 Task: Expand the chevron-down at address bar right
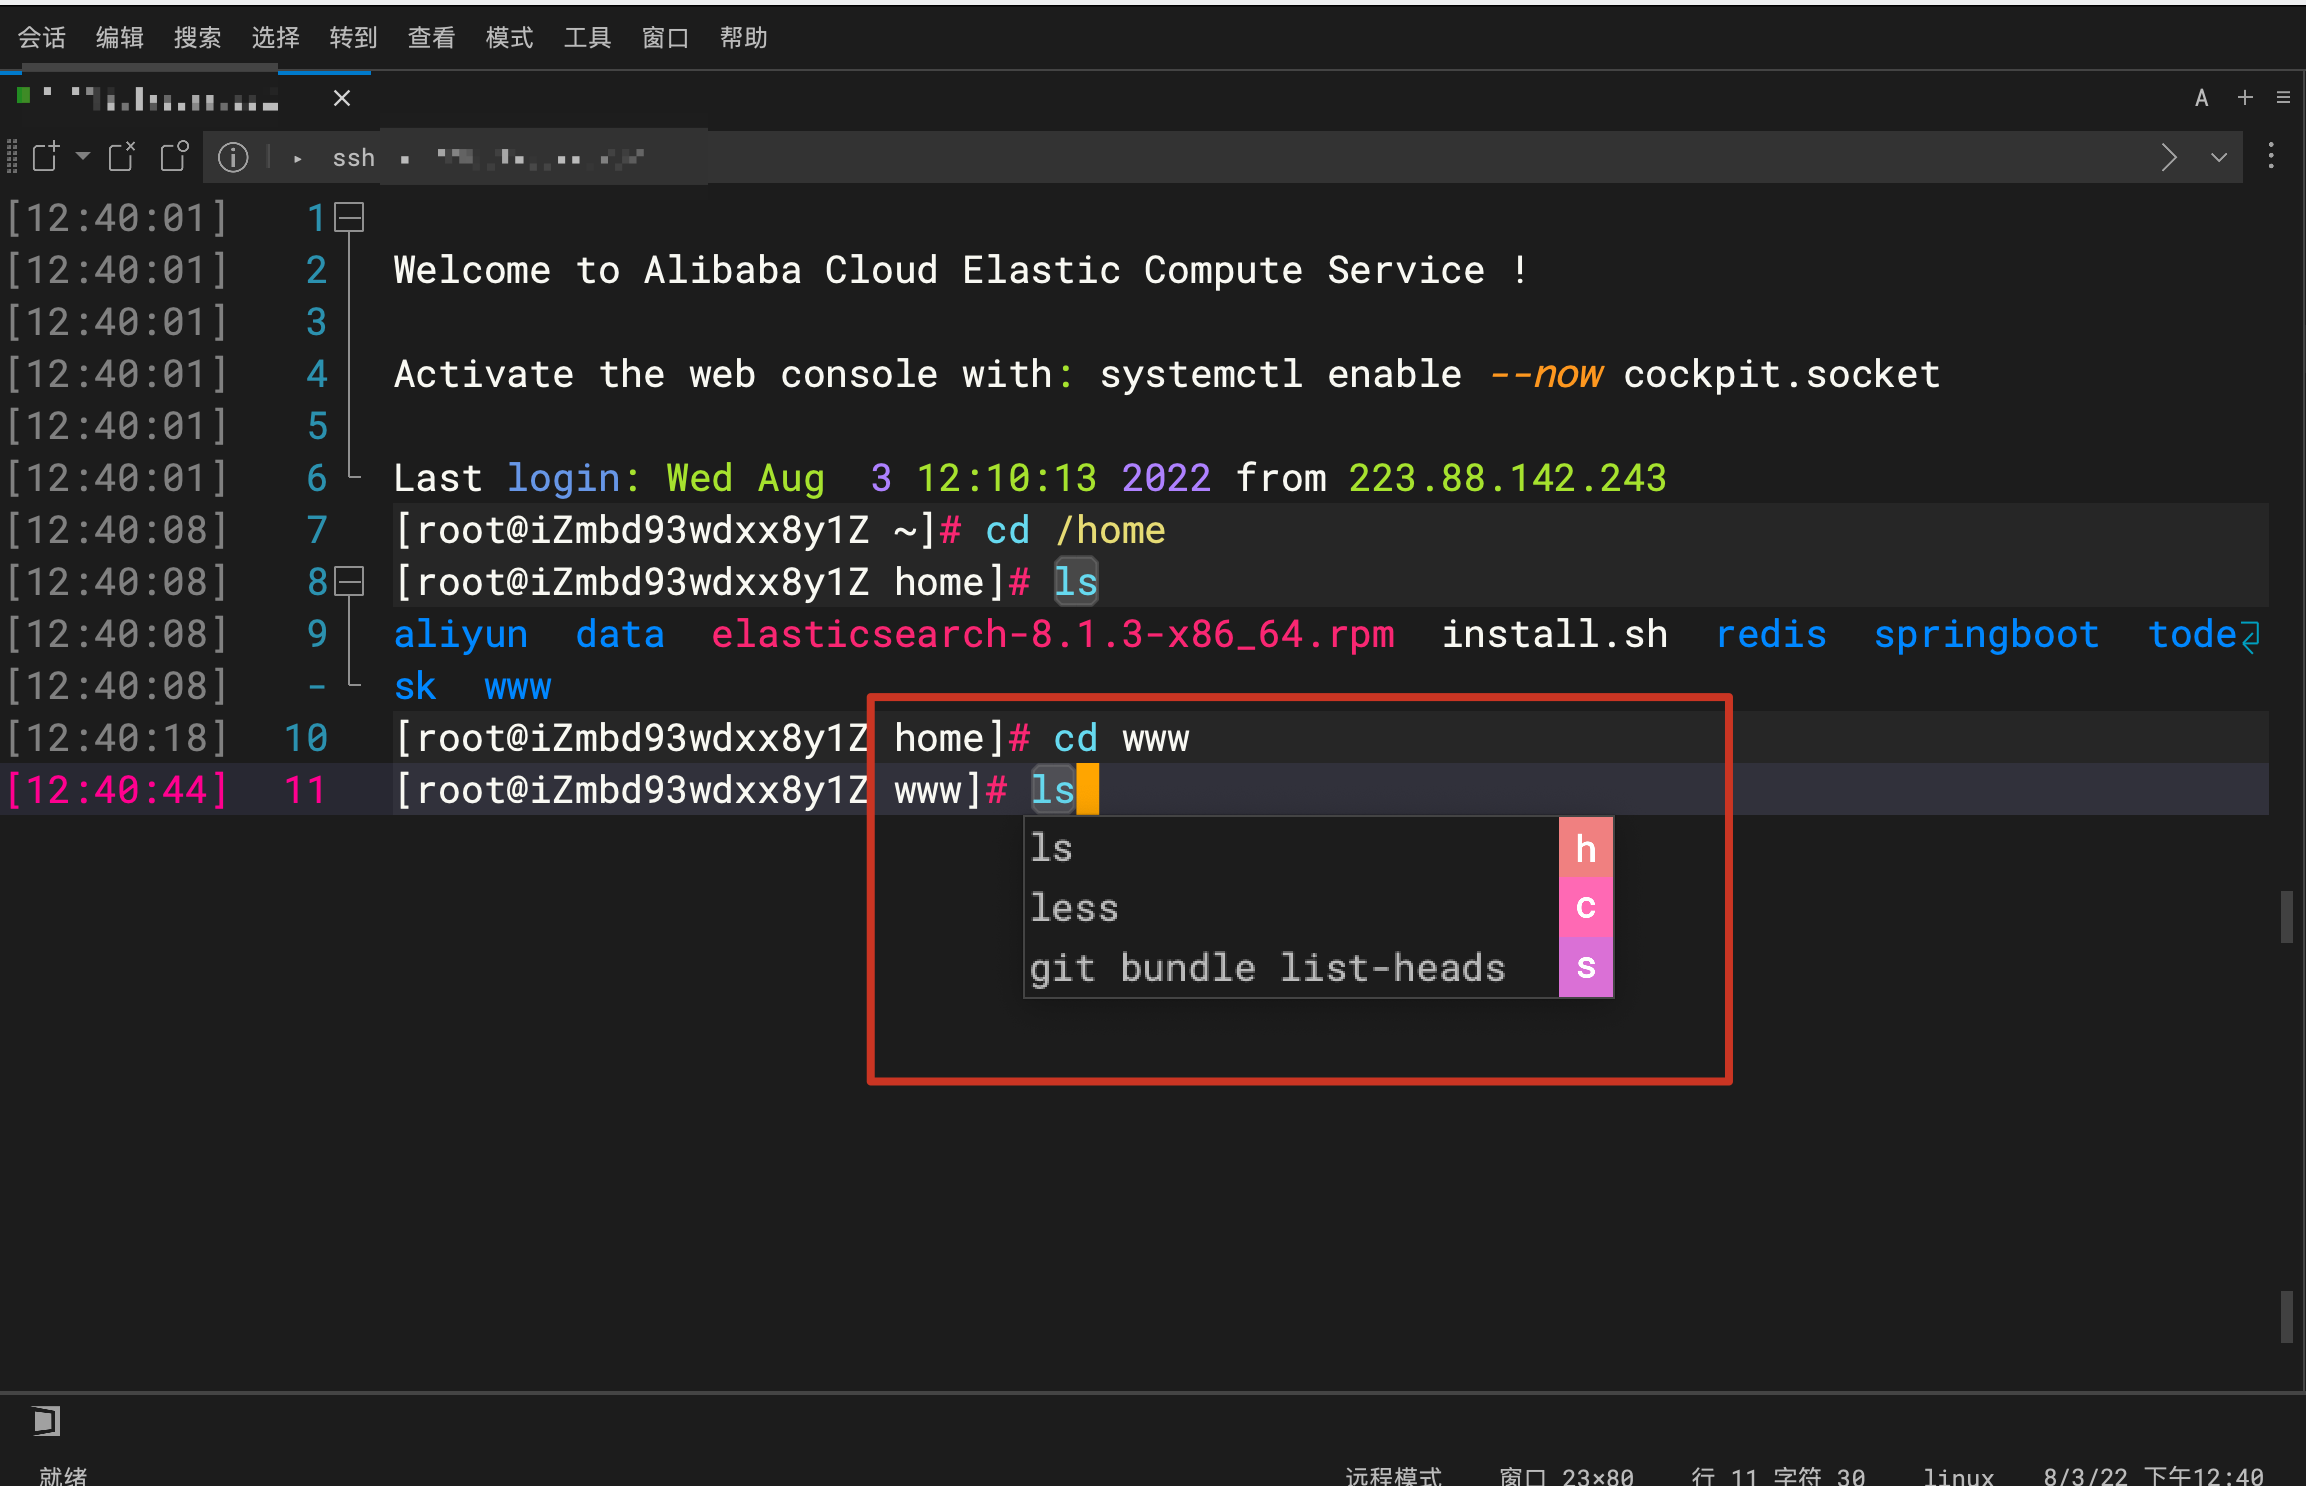pyautogui.click(x=2219, y=157)
